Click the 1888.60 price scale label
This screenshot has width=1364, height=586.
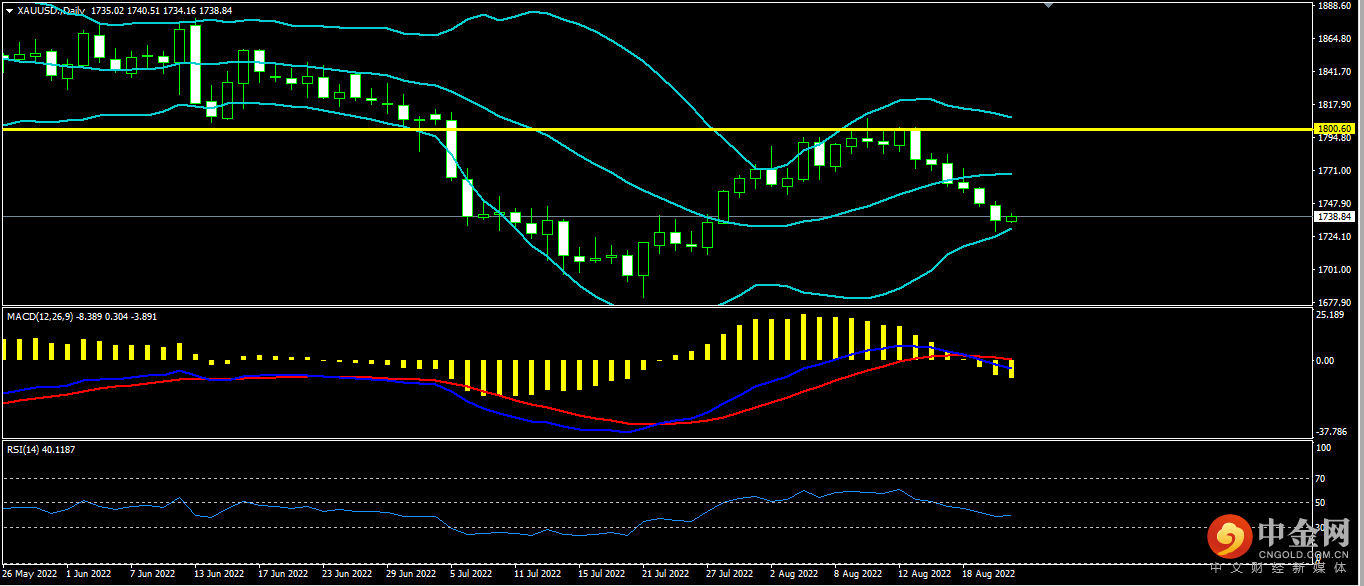[x=1335, y=6]
